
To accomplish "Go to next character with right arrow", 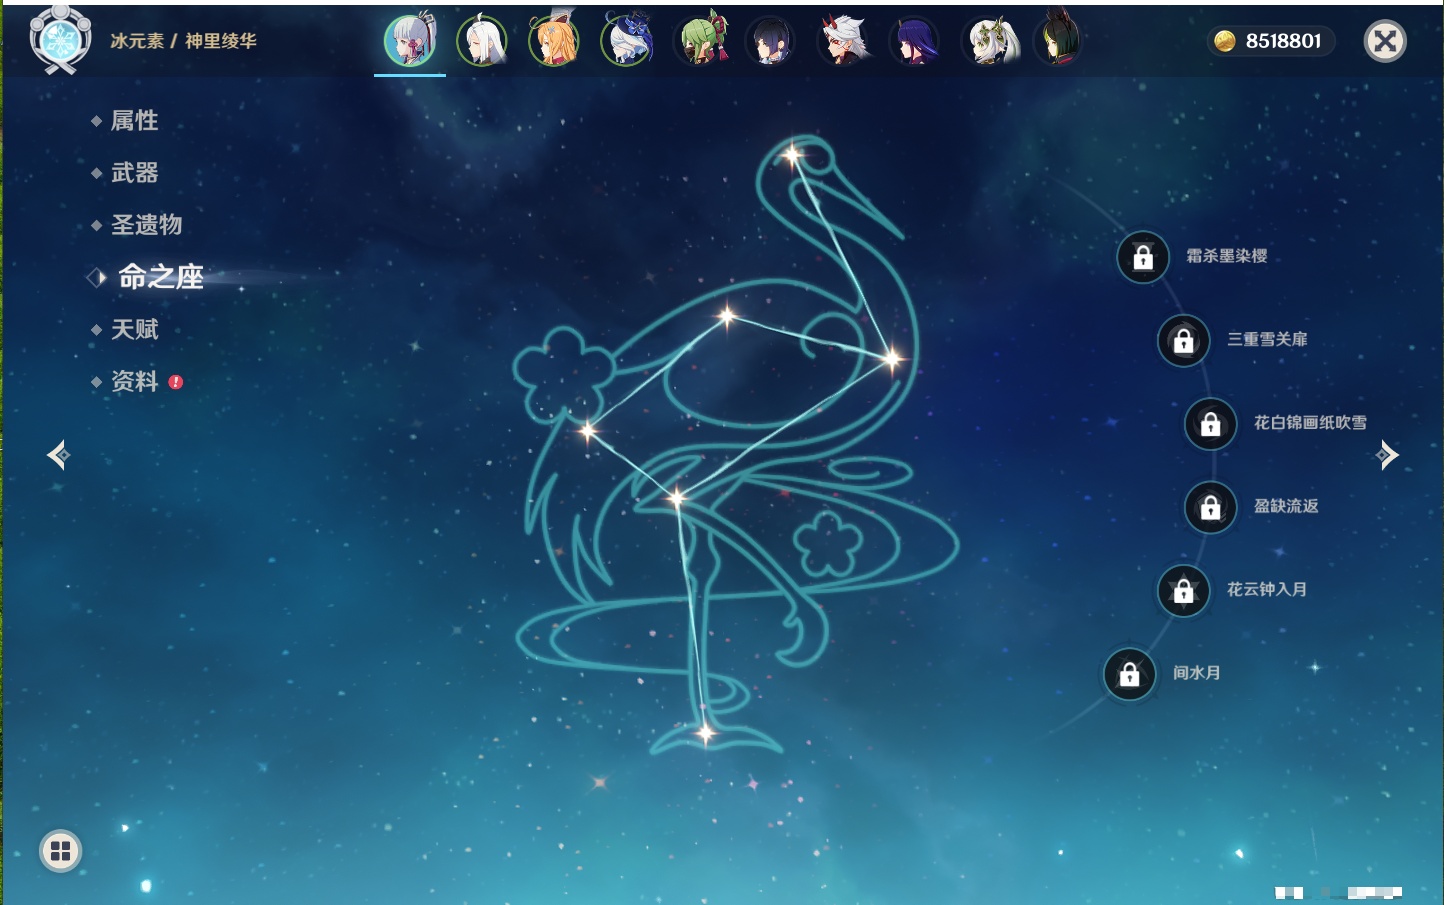I will [x=1387, y=455].
